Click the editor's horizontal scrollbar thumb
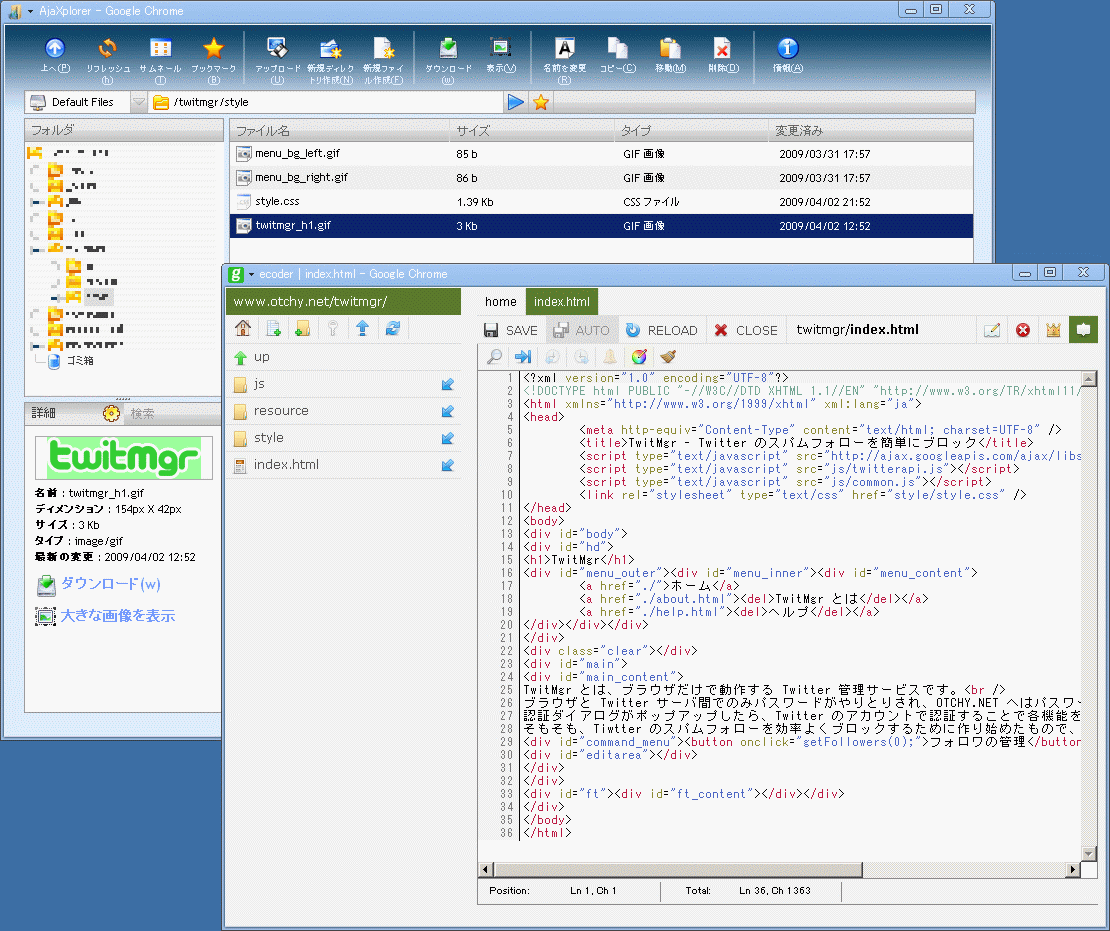This screenshot has width=1110, height=931. (x=678, y=869)
